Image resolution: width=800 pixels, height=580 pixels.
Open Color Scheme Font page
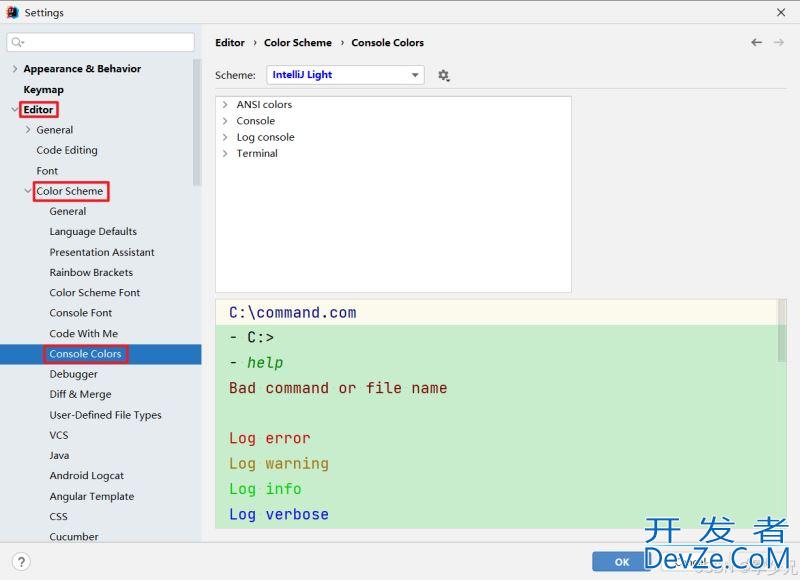(x=95, y=293)
